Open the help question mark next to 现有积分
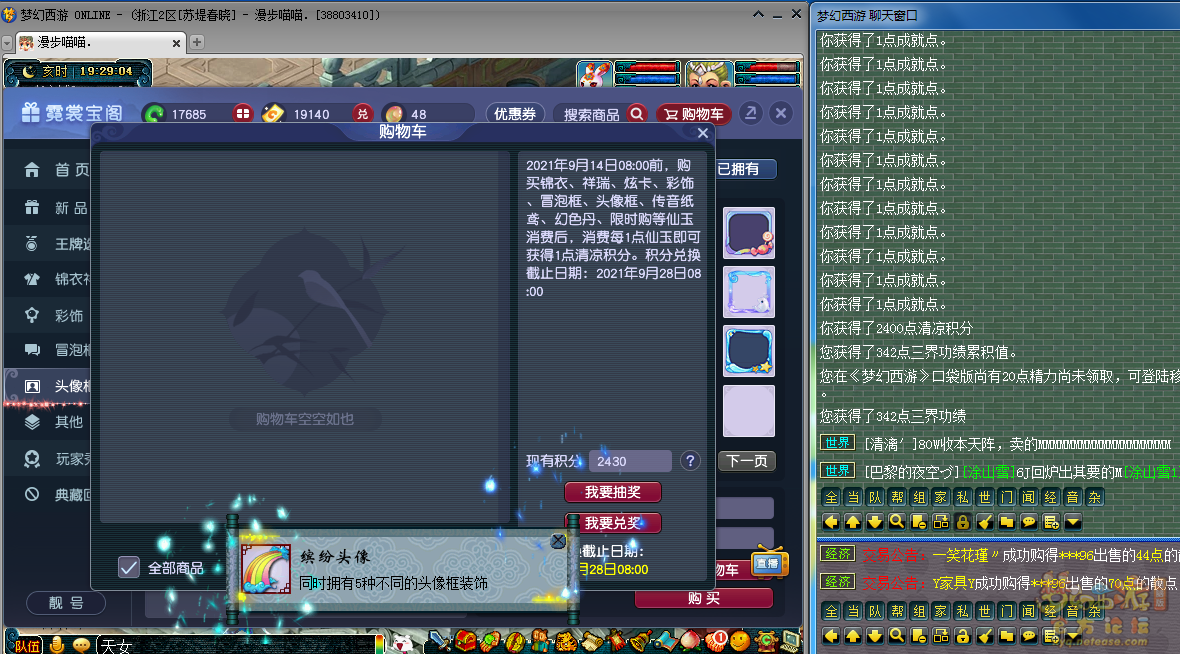Screen dimensions: 1180x654 coord(690,461)
